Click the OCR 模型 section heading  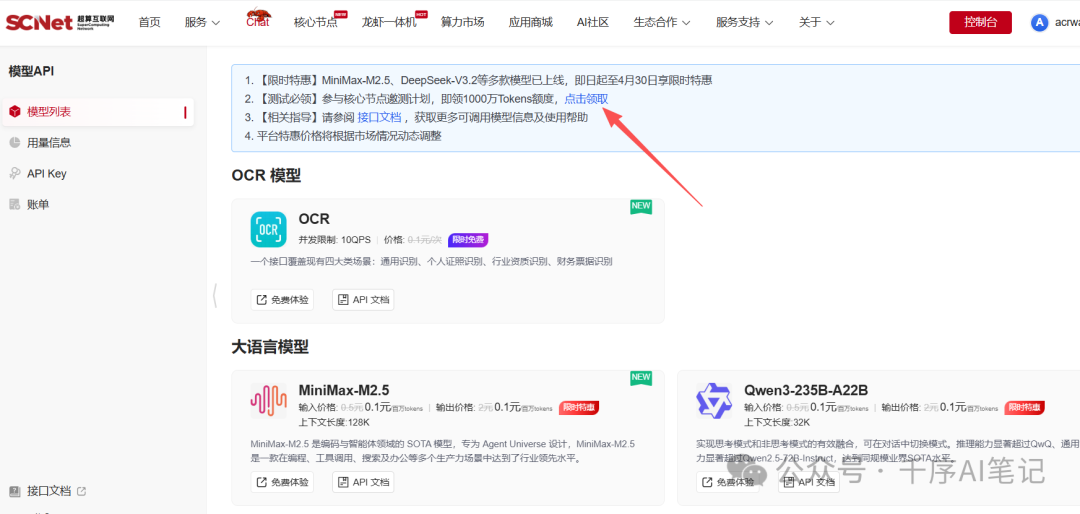[266, 175]
